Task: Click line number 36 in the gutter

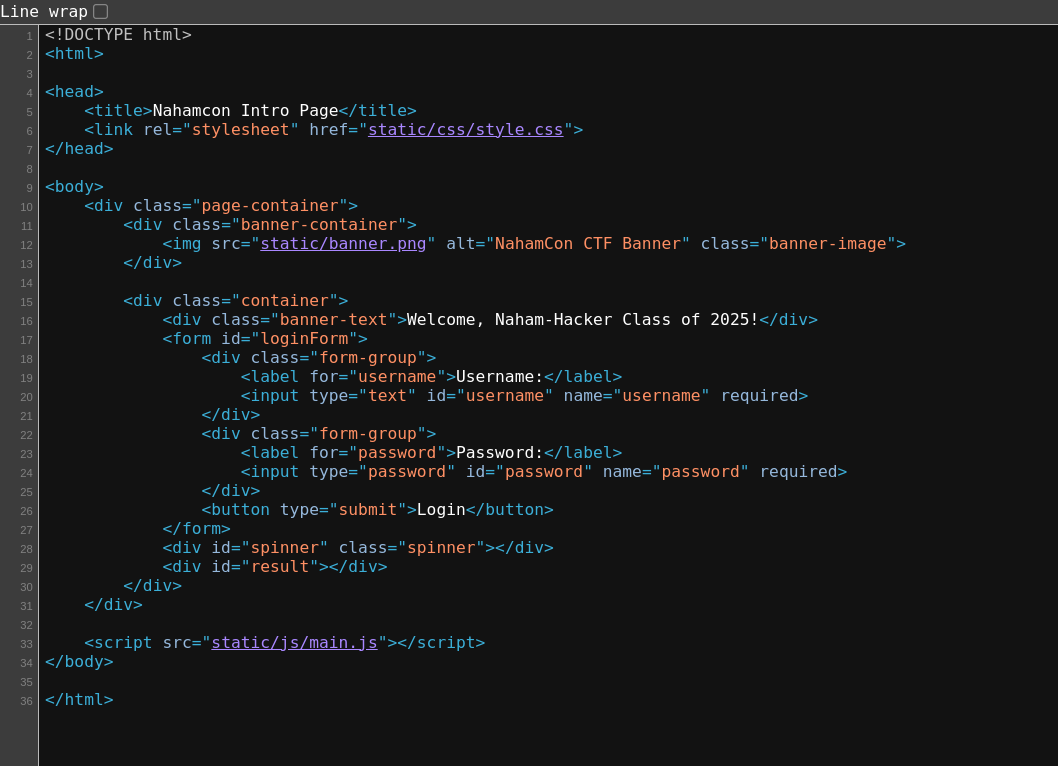Action: pyautogui.click(x=26, y=701)
